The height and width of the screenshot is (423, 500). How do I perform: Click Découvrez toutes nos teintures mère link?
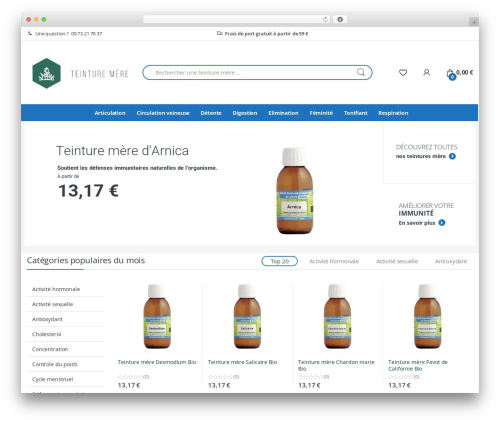(426, 151)
